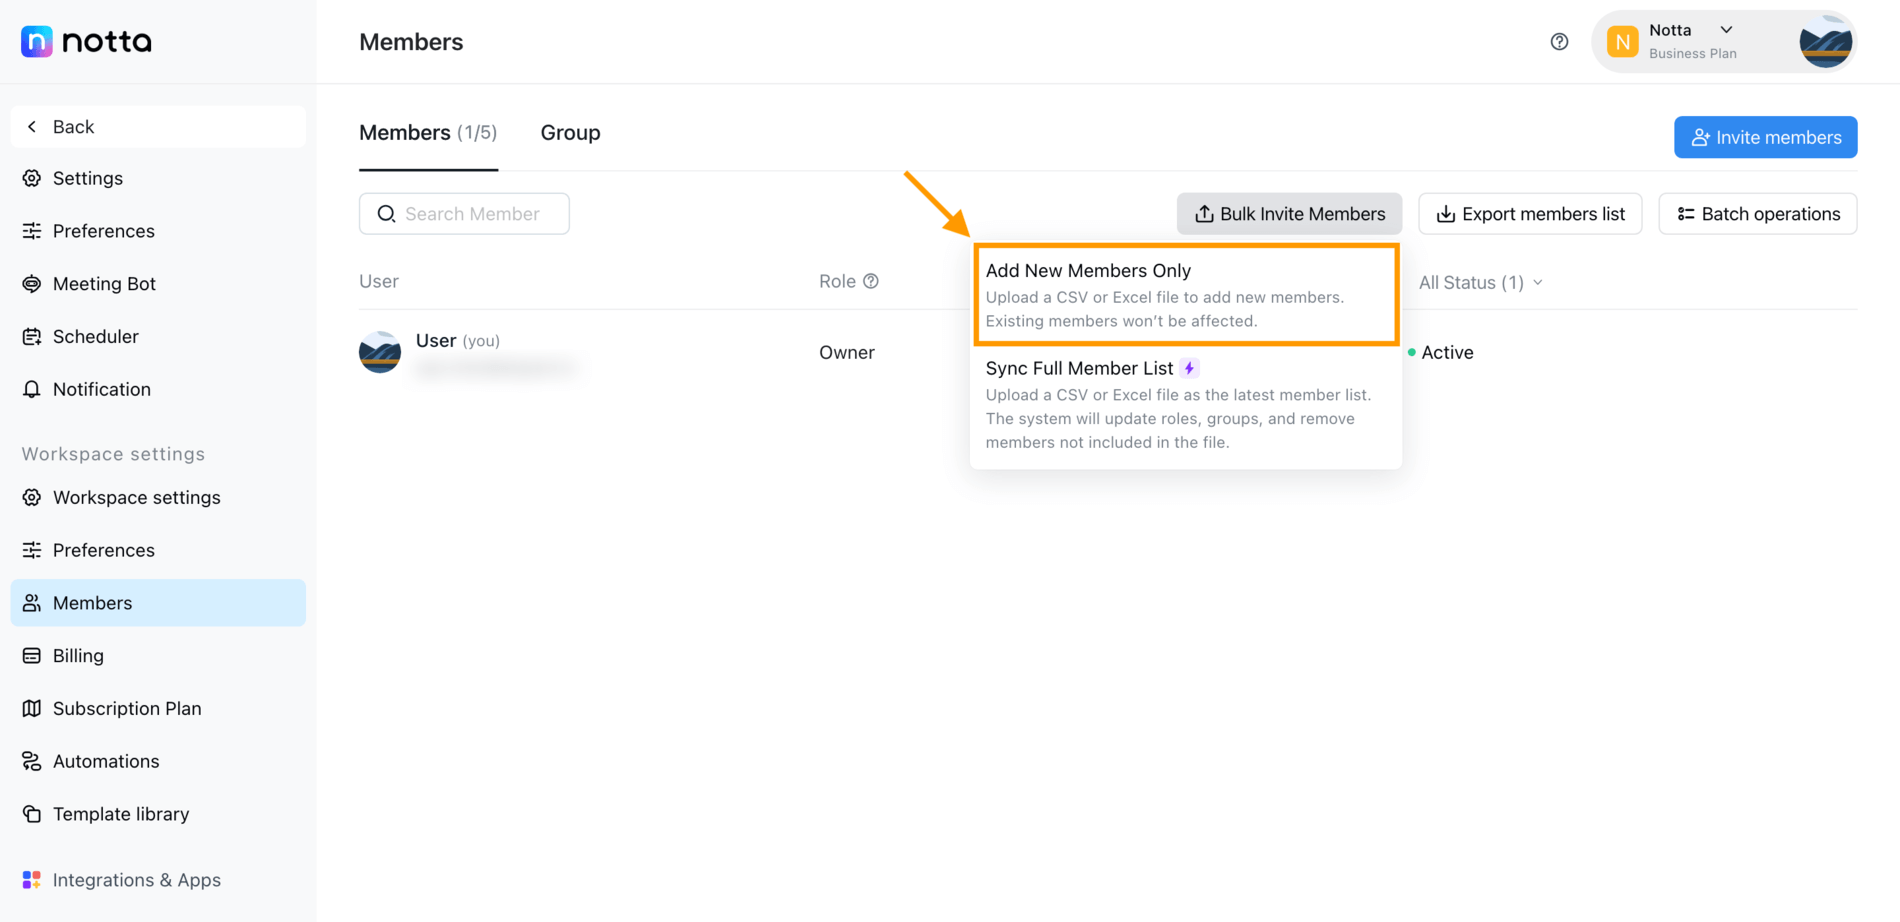Select Sync Full Member List option
The image size is (1900, 922).
(x=1186, y=405)
